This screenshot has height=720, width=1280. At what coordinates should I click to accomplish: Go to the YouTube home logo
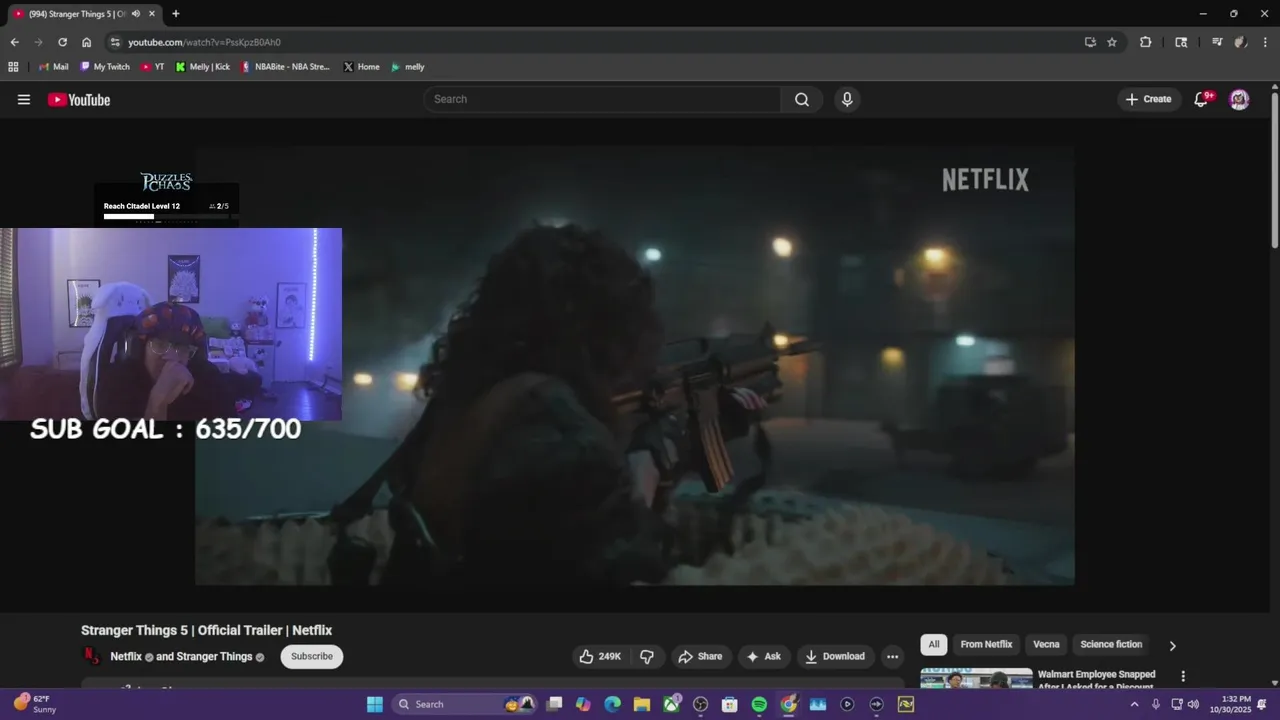79,99
